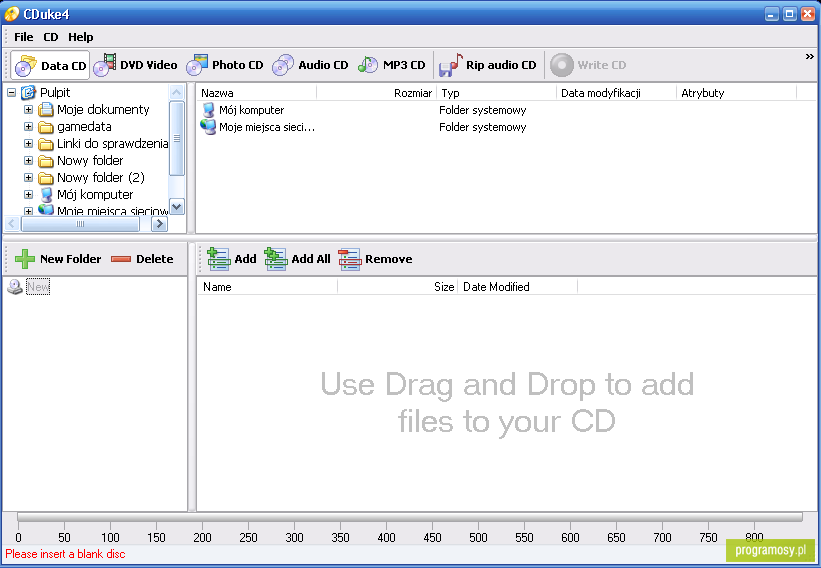
Task: Click the Mój komputer icon in tree
Action: coord(46,195)
